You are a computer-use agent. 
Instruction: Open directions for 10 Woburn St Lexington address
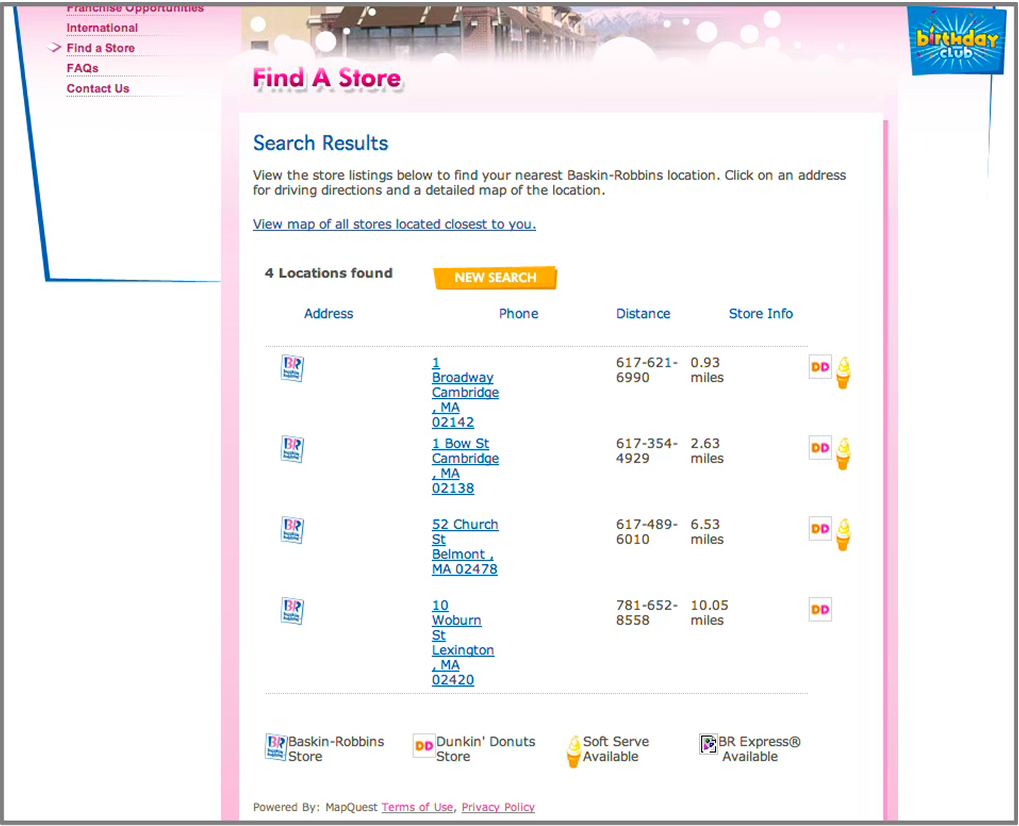pos(463,643)
